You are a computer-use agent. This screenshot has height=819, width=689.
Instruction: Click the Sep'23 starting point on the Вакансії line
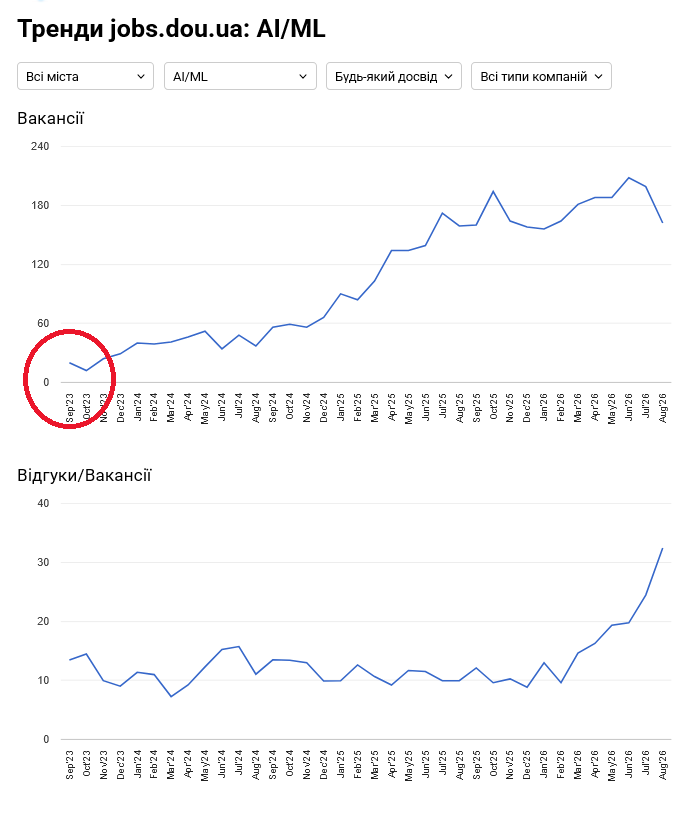(x=69, y=362)
